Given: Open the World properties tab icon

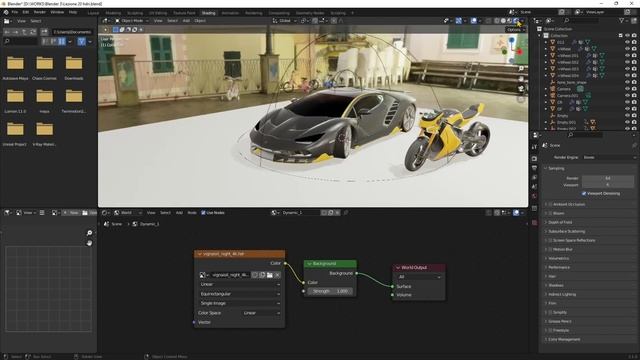Looking at the screenshot, I should point(534,196).
